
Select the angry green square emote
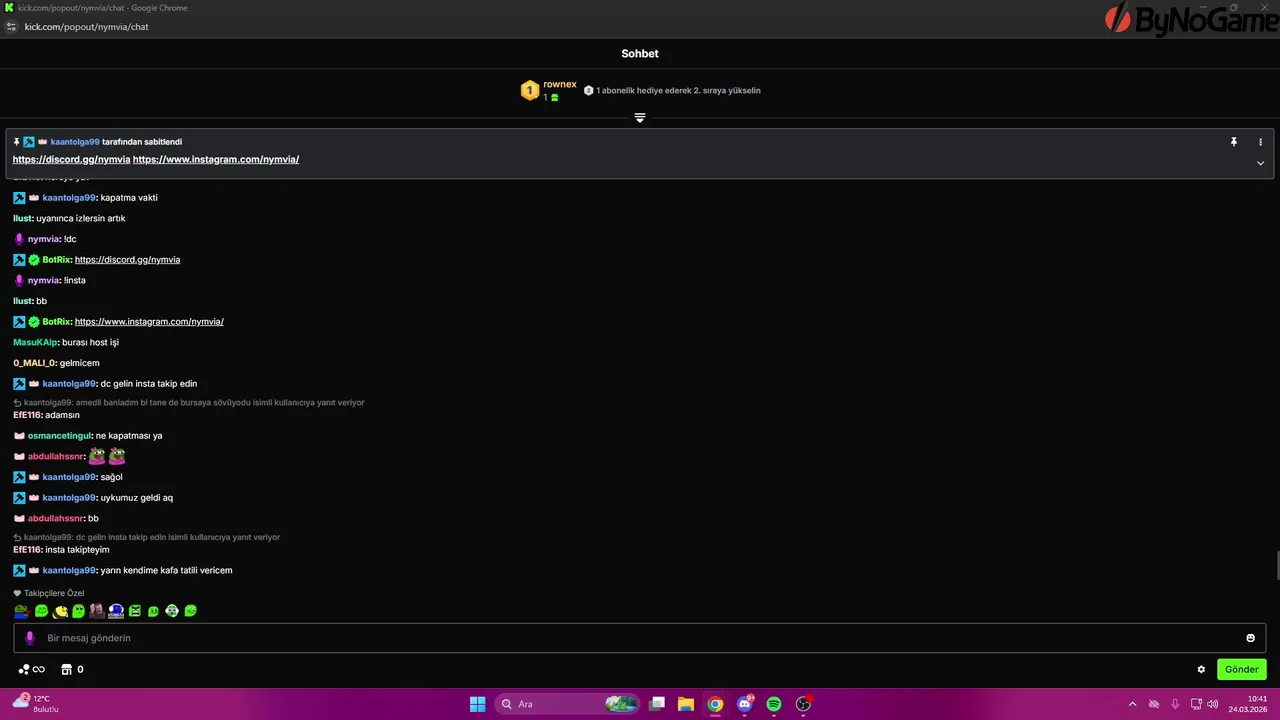click(x=135, y=611)
